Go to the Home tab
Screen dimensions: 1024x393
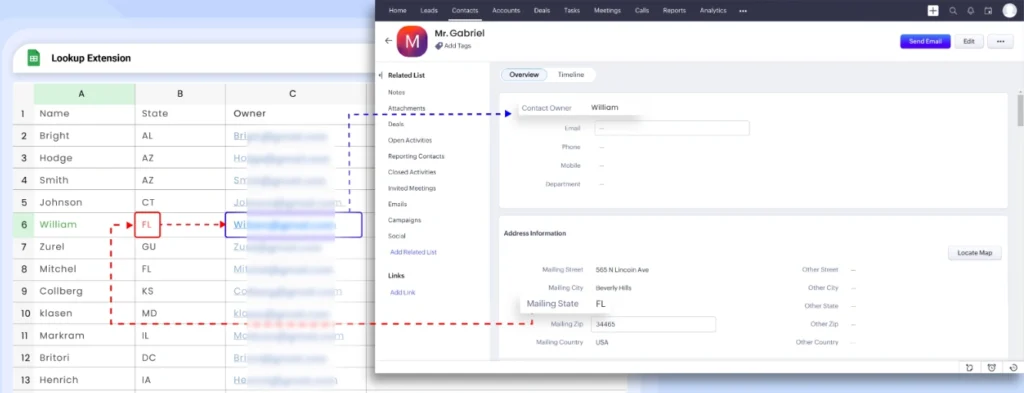click(398, 10)
